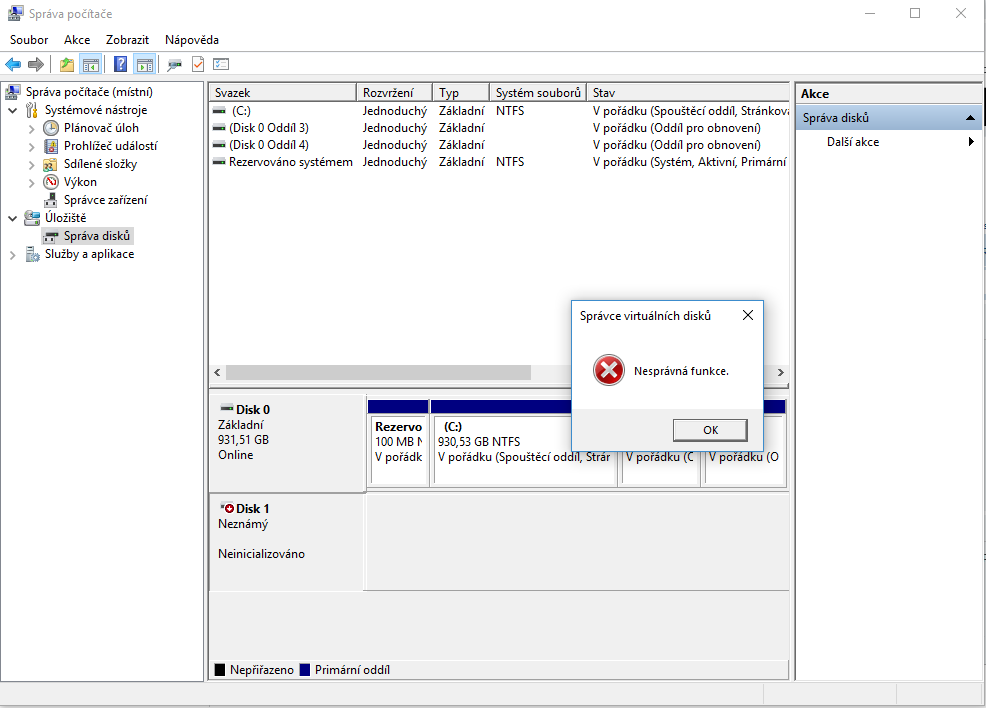
Task: Sort by the Rozvržení column header
Action: click(395, 92)
